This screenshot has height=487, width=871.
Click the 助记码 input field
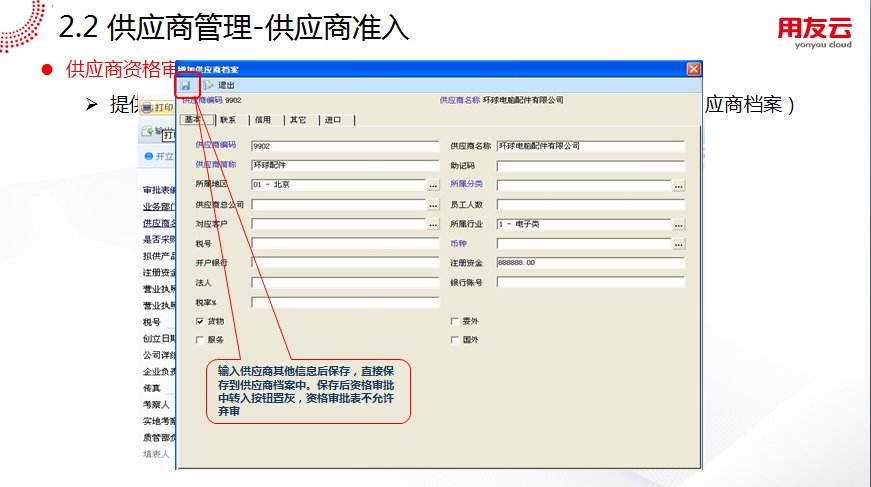[x=590, y=166]
